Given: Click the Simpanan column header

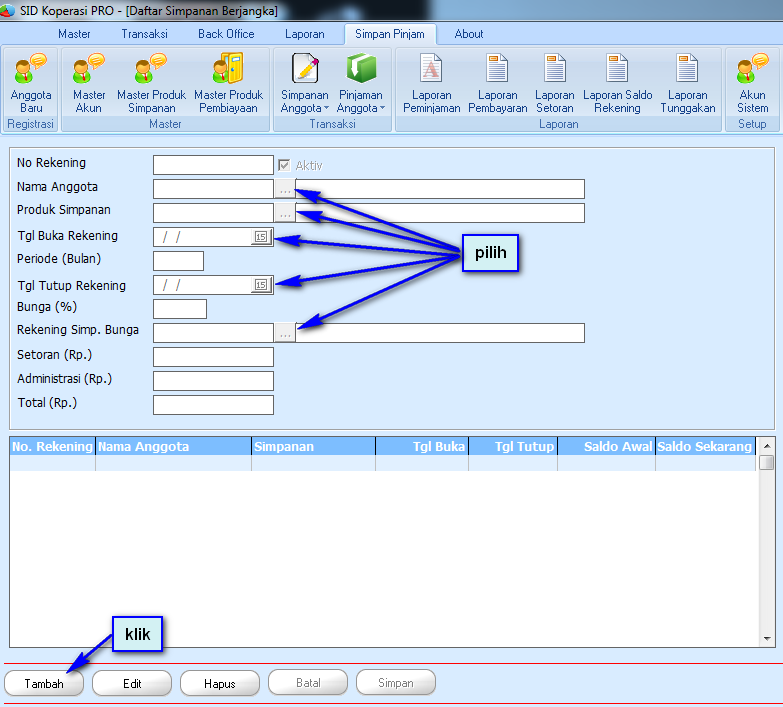Looking at the screenshot, I should [314, 446].
